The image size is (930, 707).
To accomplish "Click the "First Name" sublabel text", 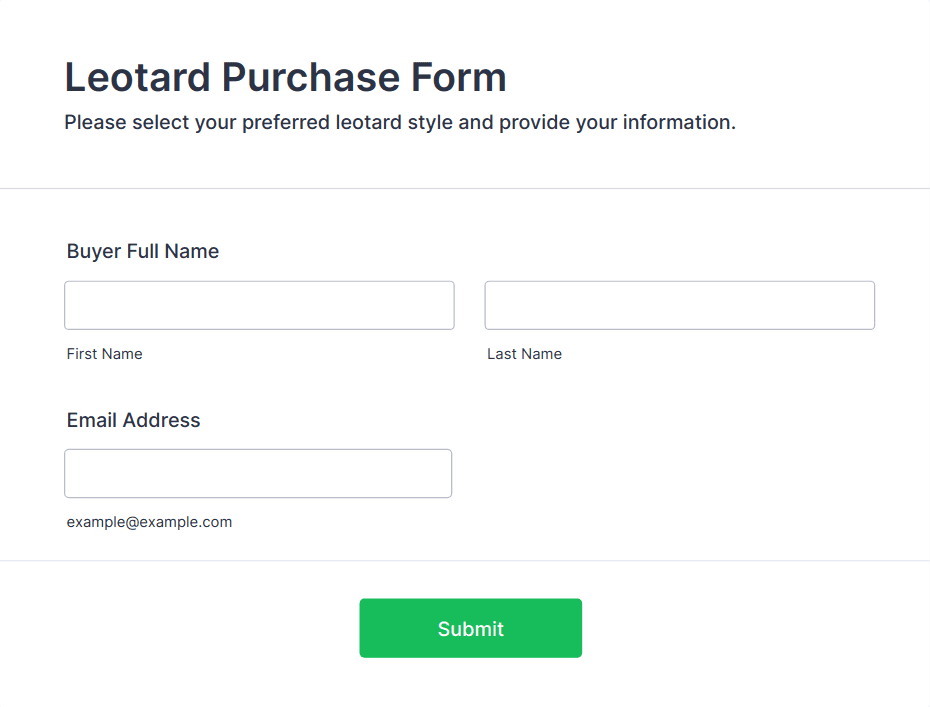I will coord(104,354).
